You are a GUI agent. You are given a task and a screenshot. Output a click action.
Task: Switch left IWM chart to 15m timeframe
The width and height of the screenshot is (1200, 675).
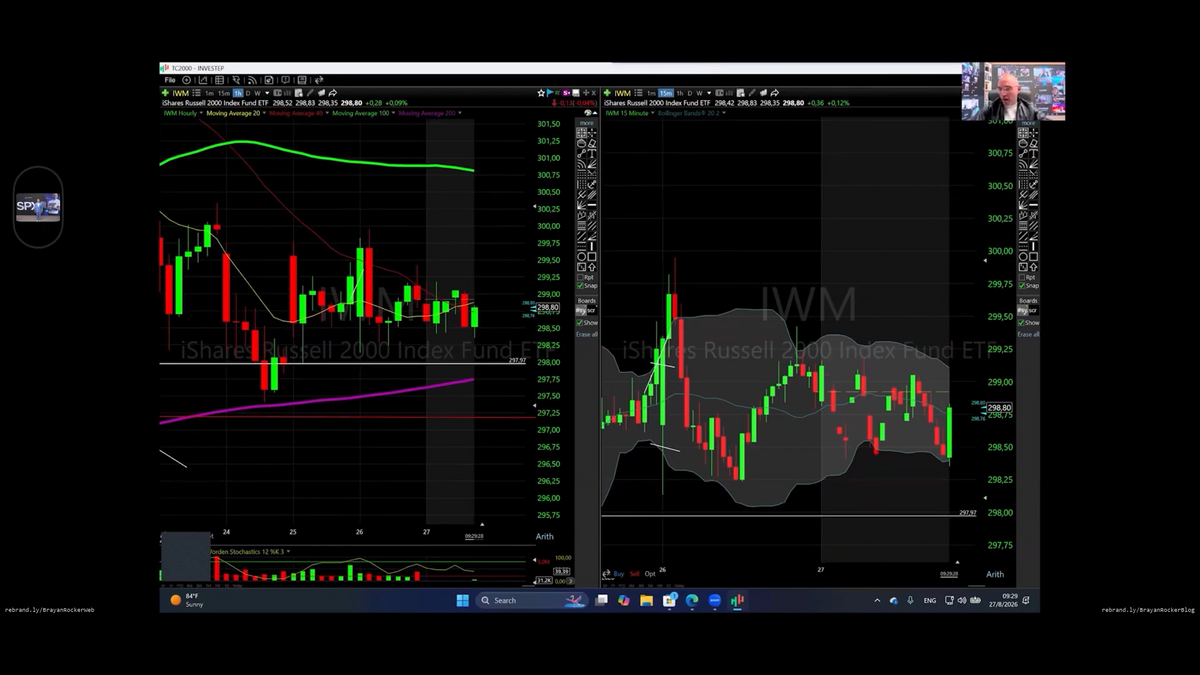click(x=224, y=93)
